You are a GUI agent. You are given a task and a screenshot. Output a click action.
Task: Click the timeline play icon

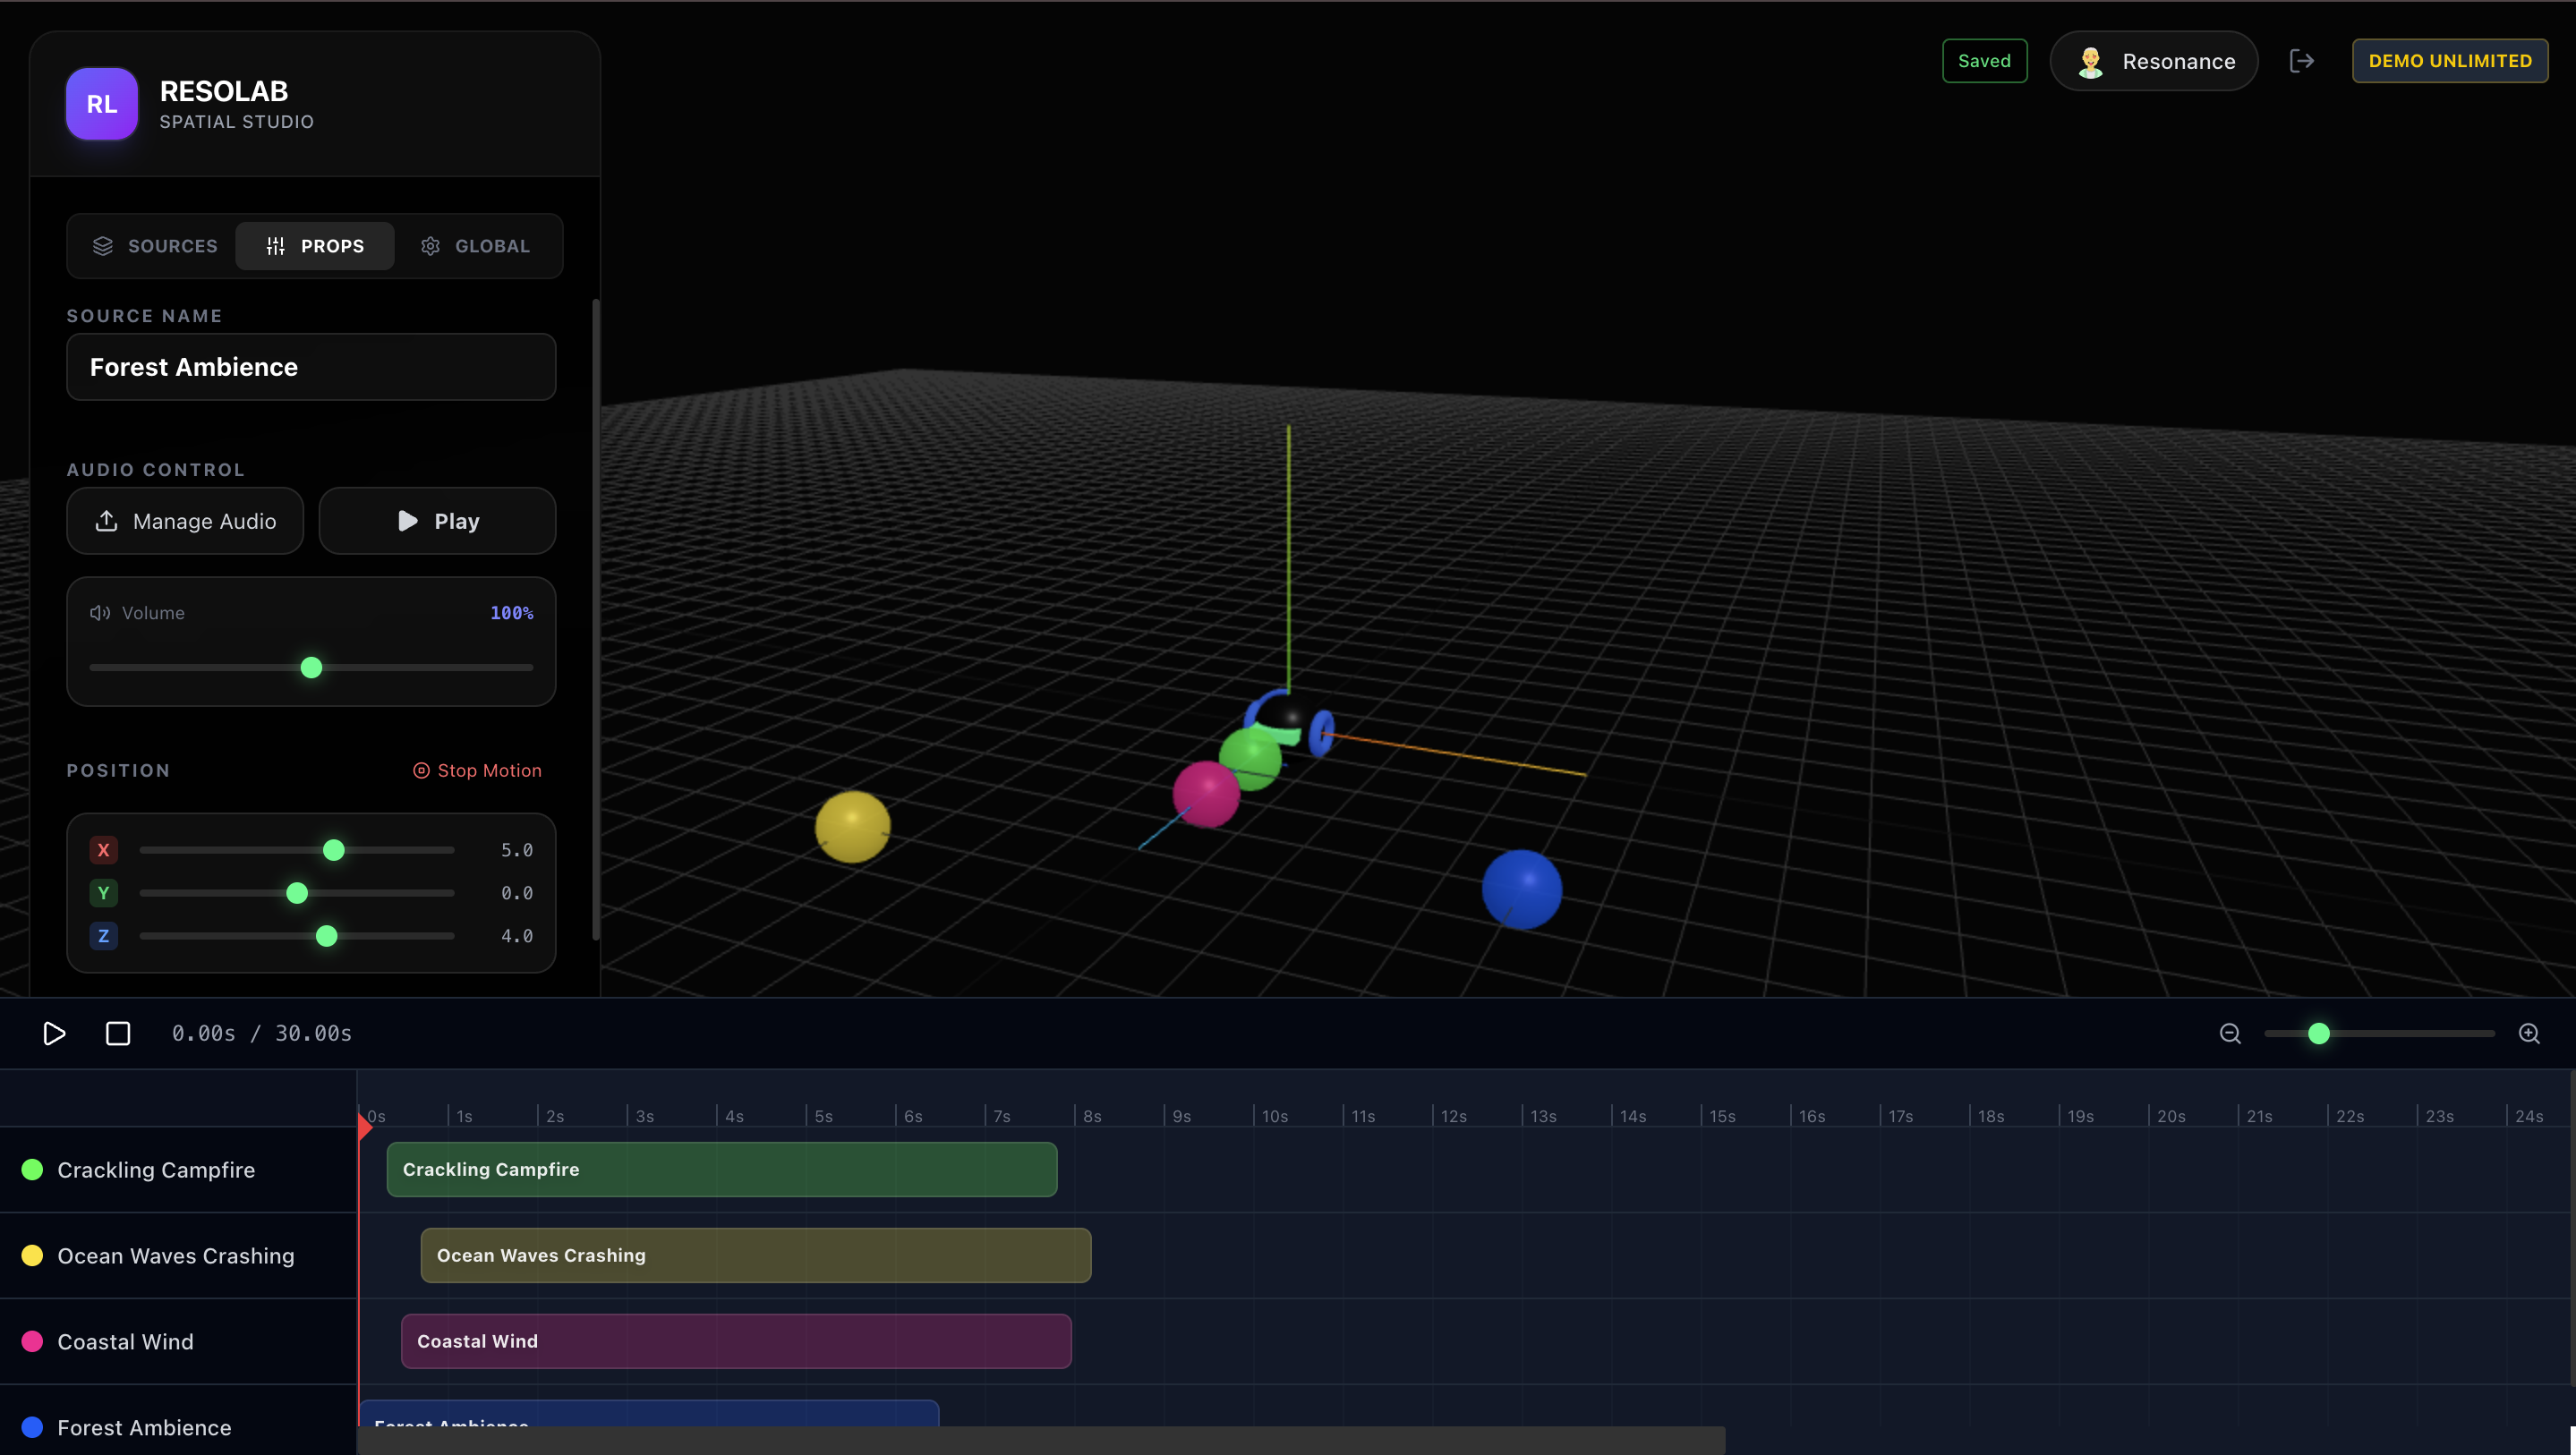pyautogui.click(x=54, y=1033)
